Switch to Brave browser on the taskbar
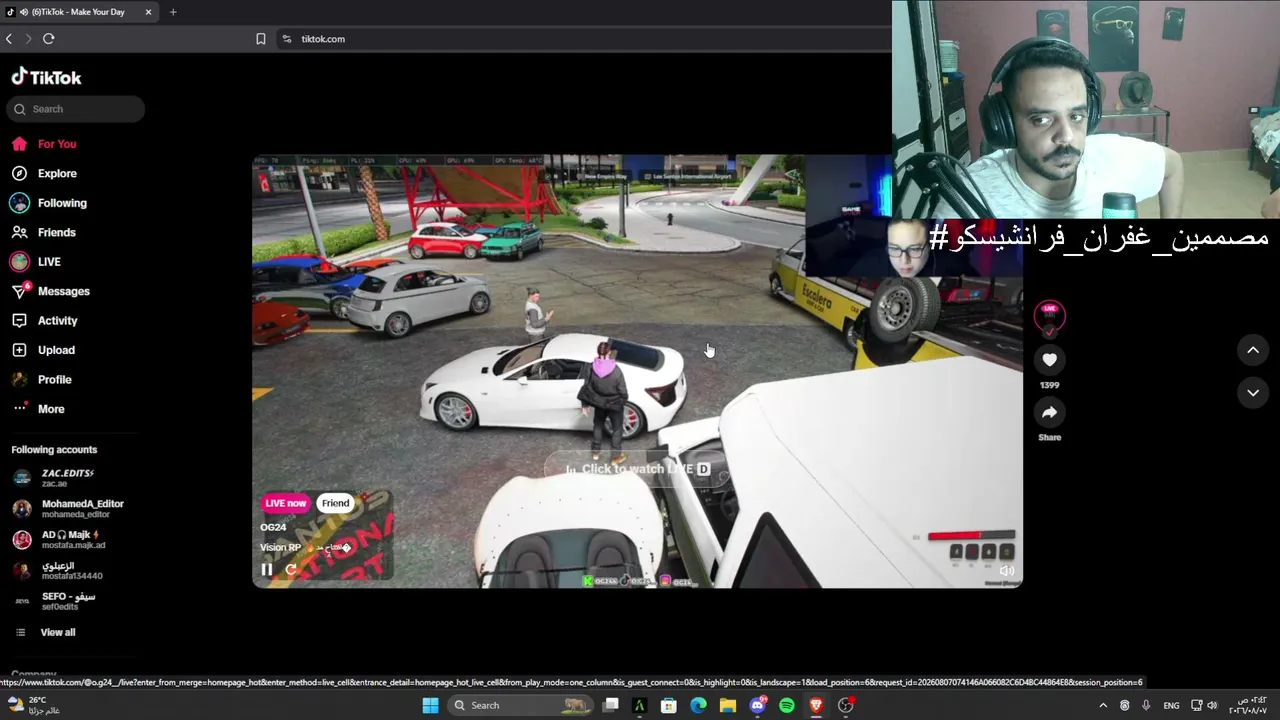Image resolution: width=1280 pixels, height=720 pixels. (x=816, y=705)
